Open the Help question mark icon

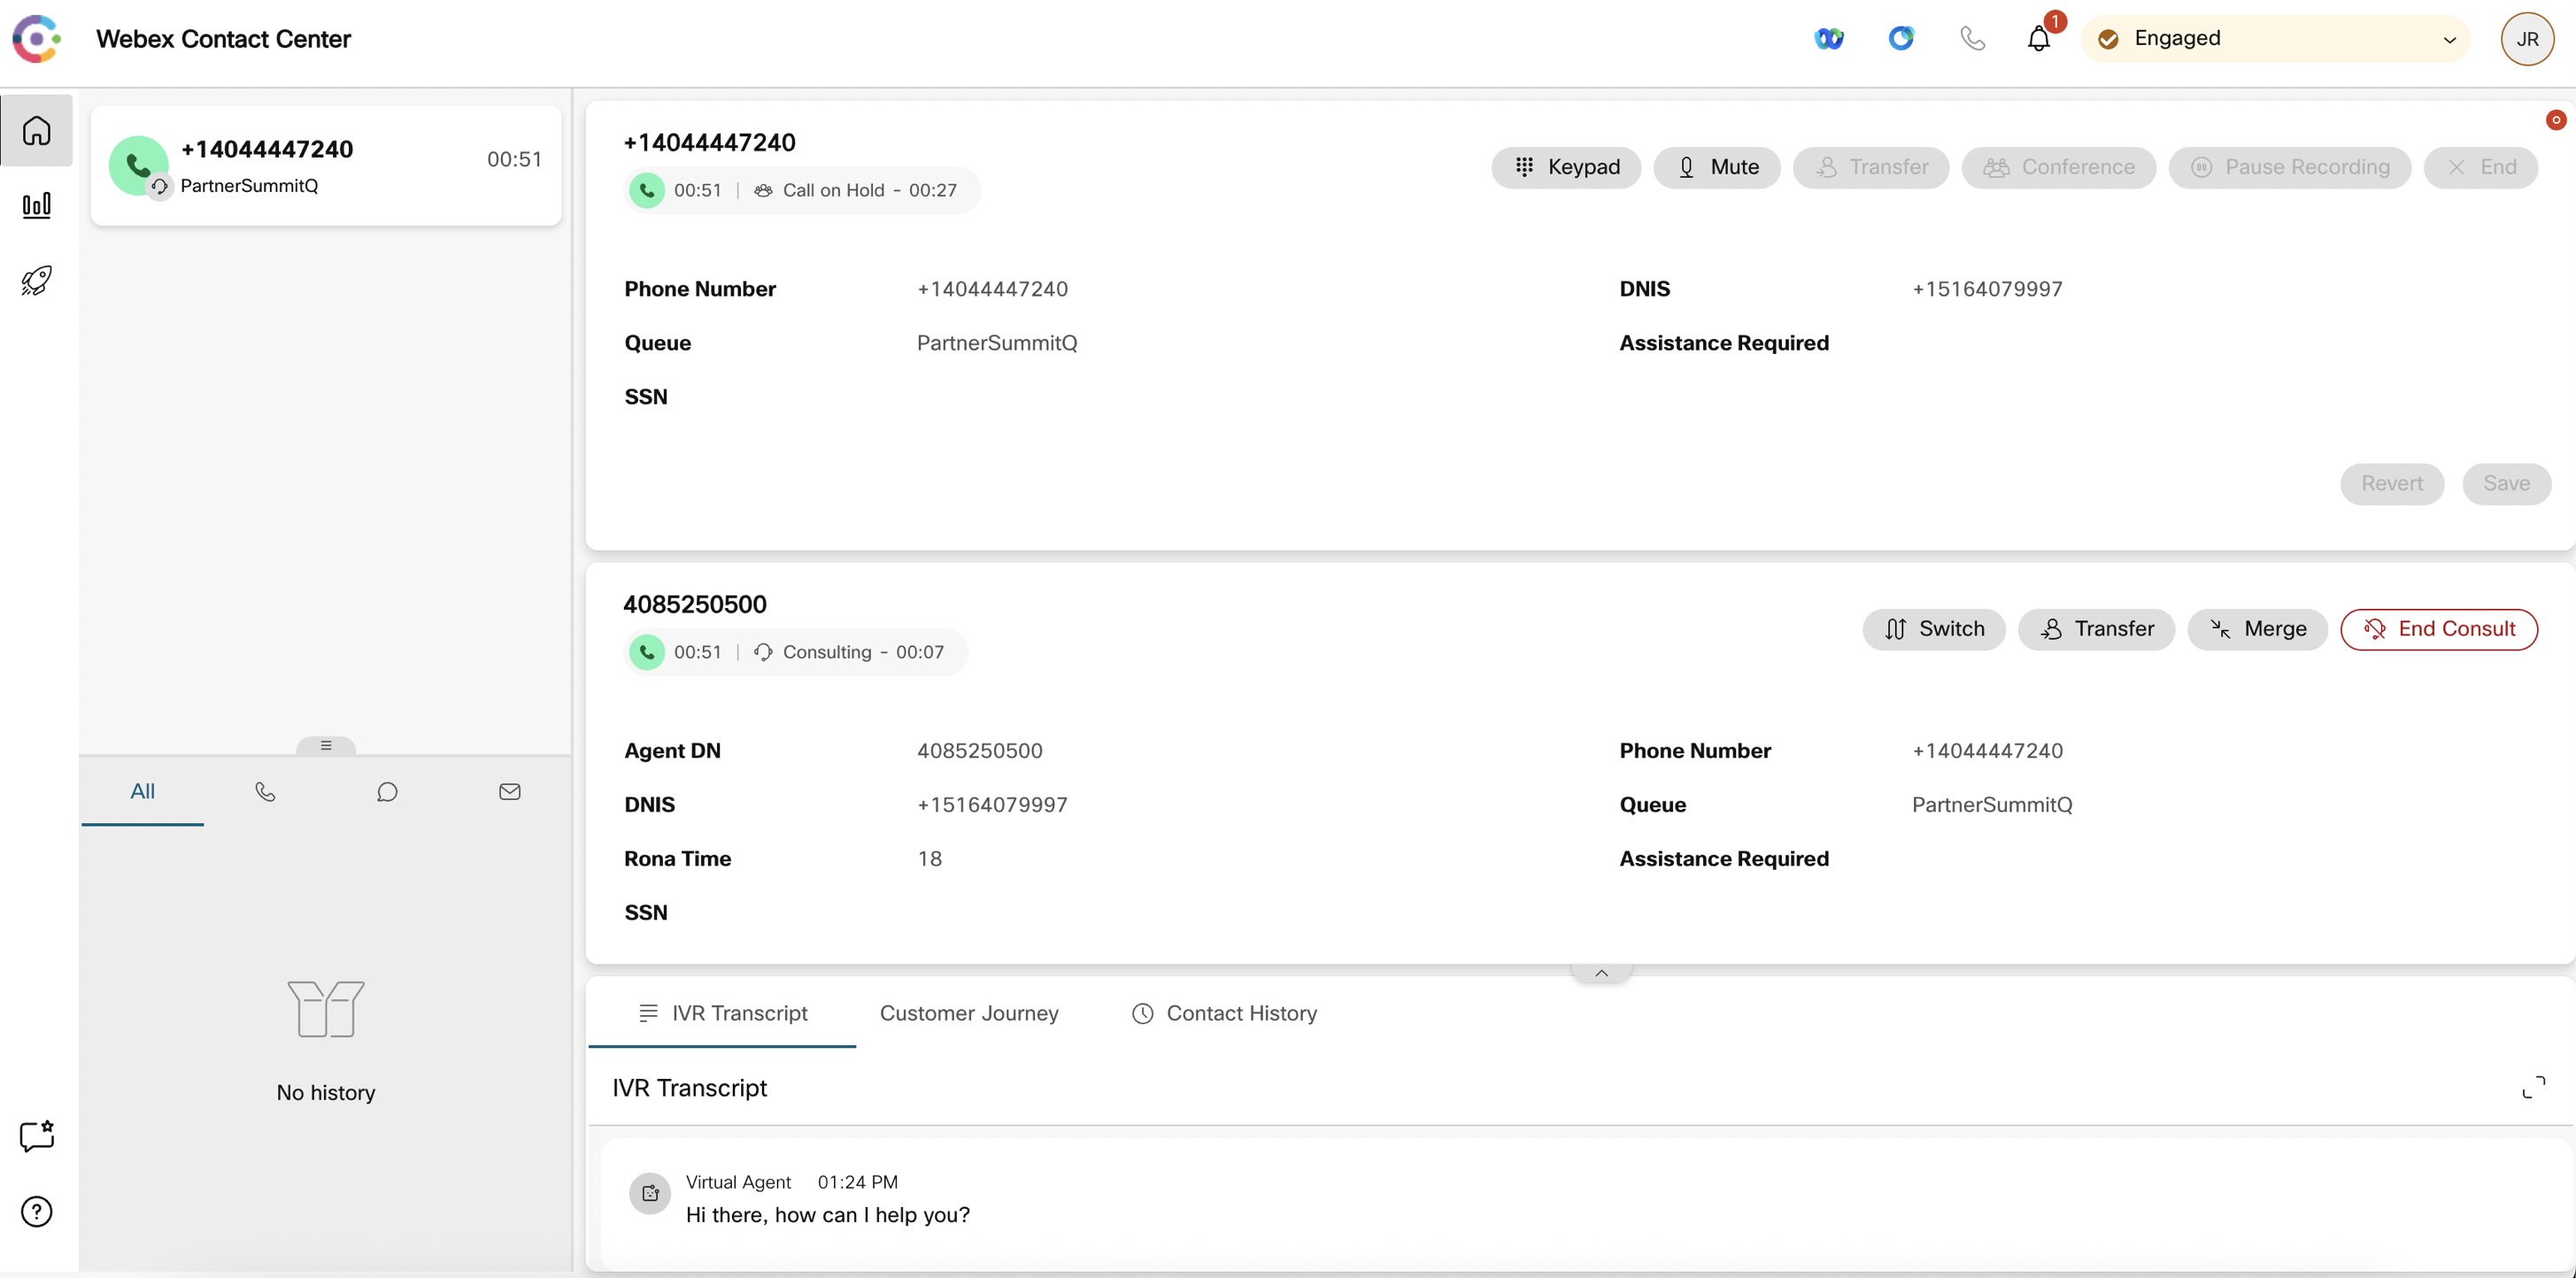pyautogui.click(x=37, y=1212)
